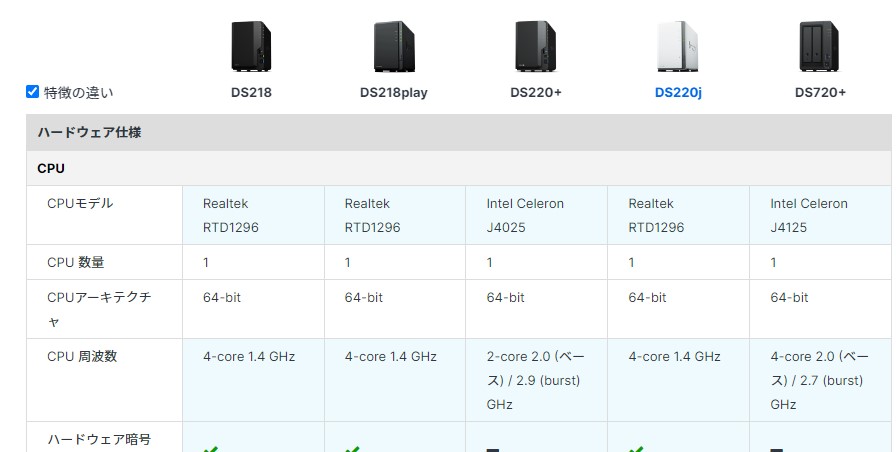Click the Intel Celeron J4025 cell
The image size is (896, 452).
click(x=536, y=215)
